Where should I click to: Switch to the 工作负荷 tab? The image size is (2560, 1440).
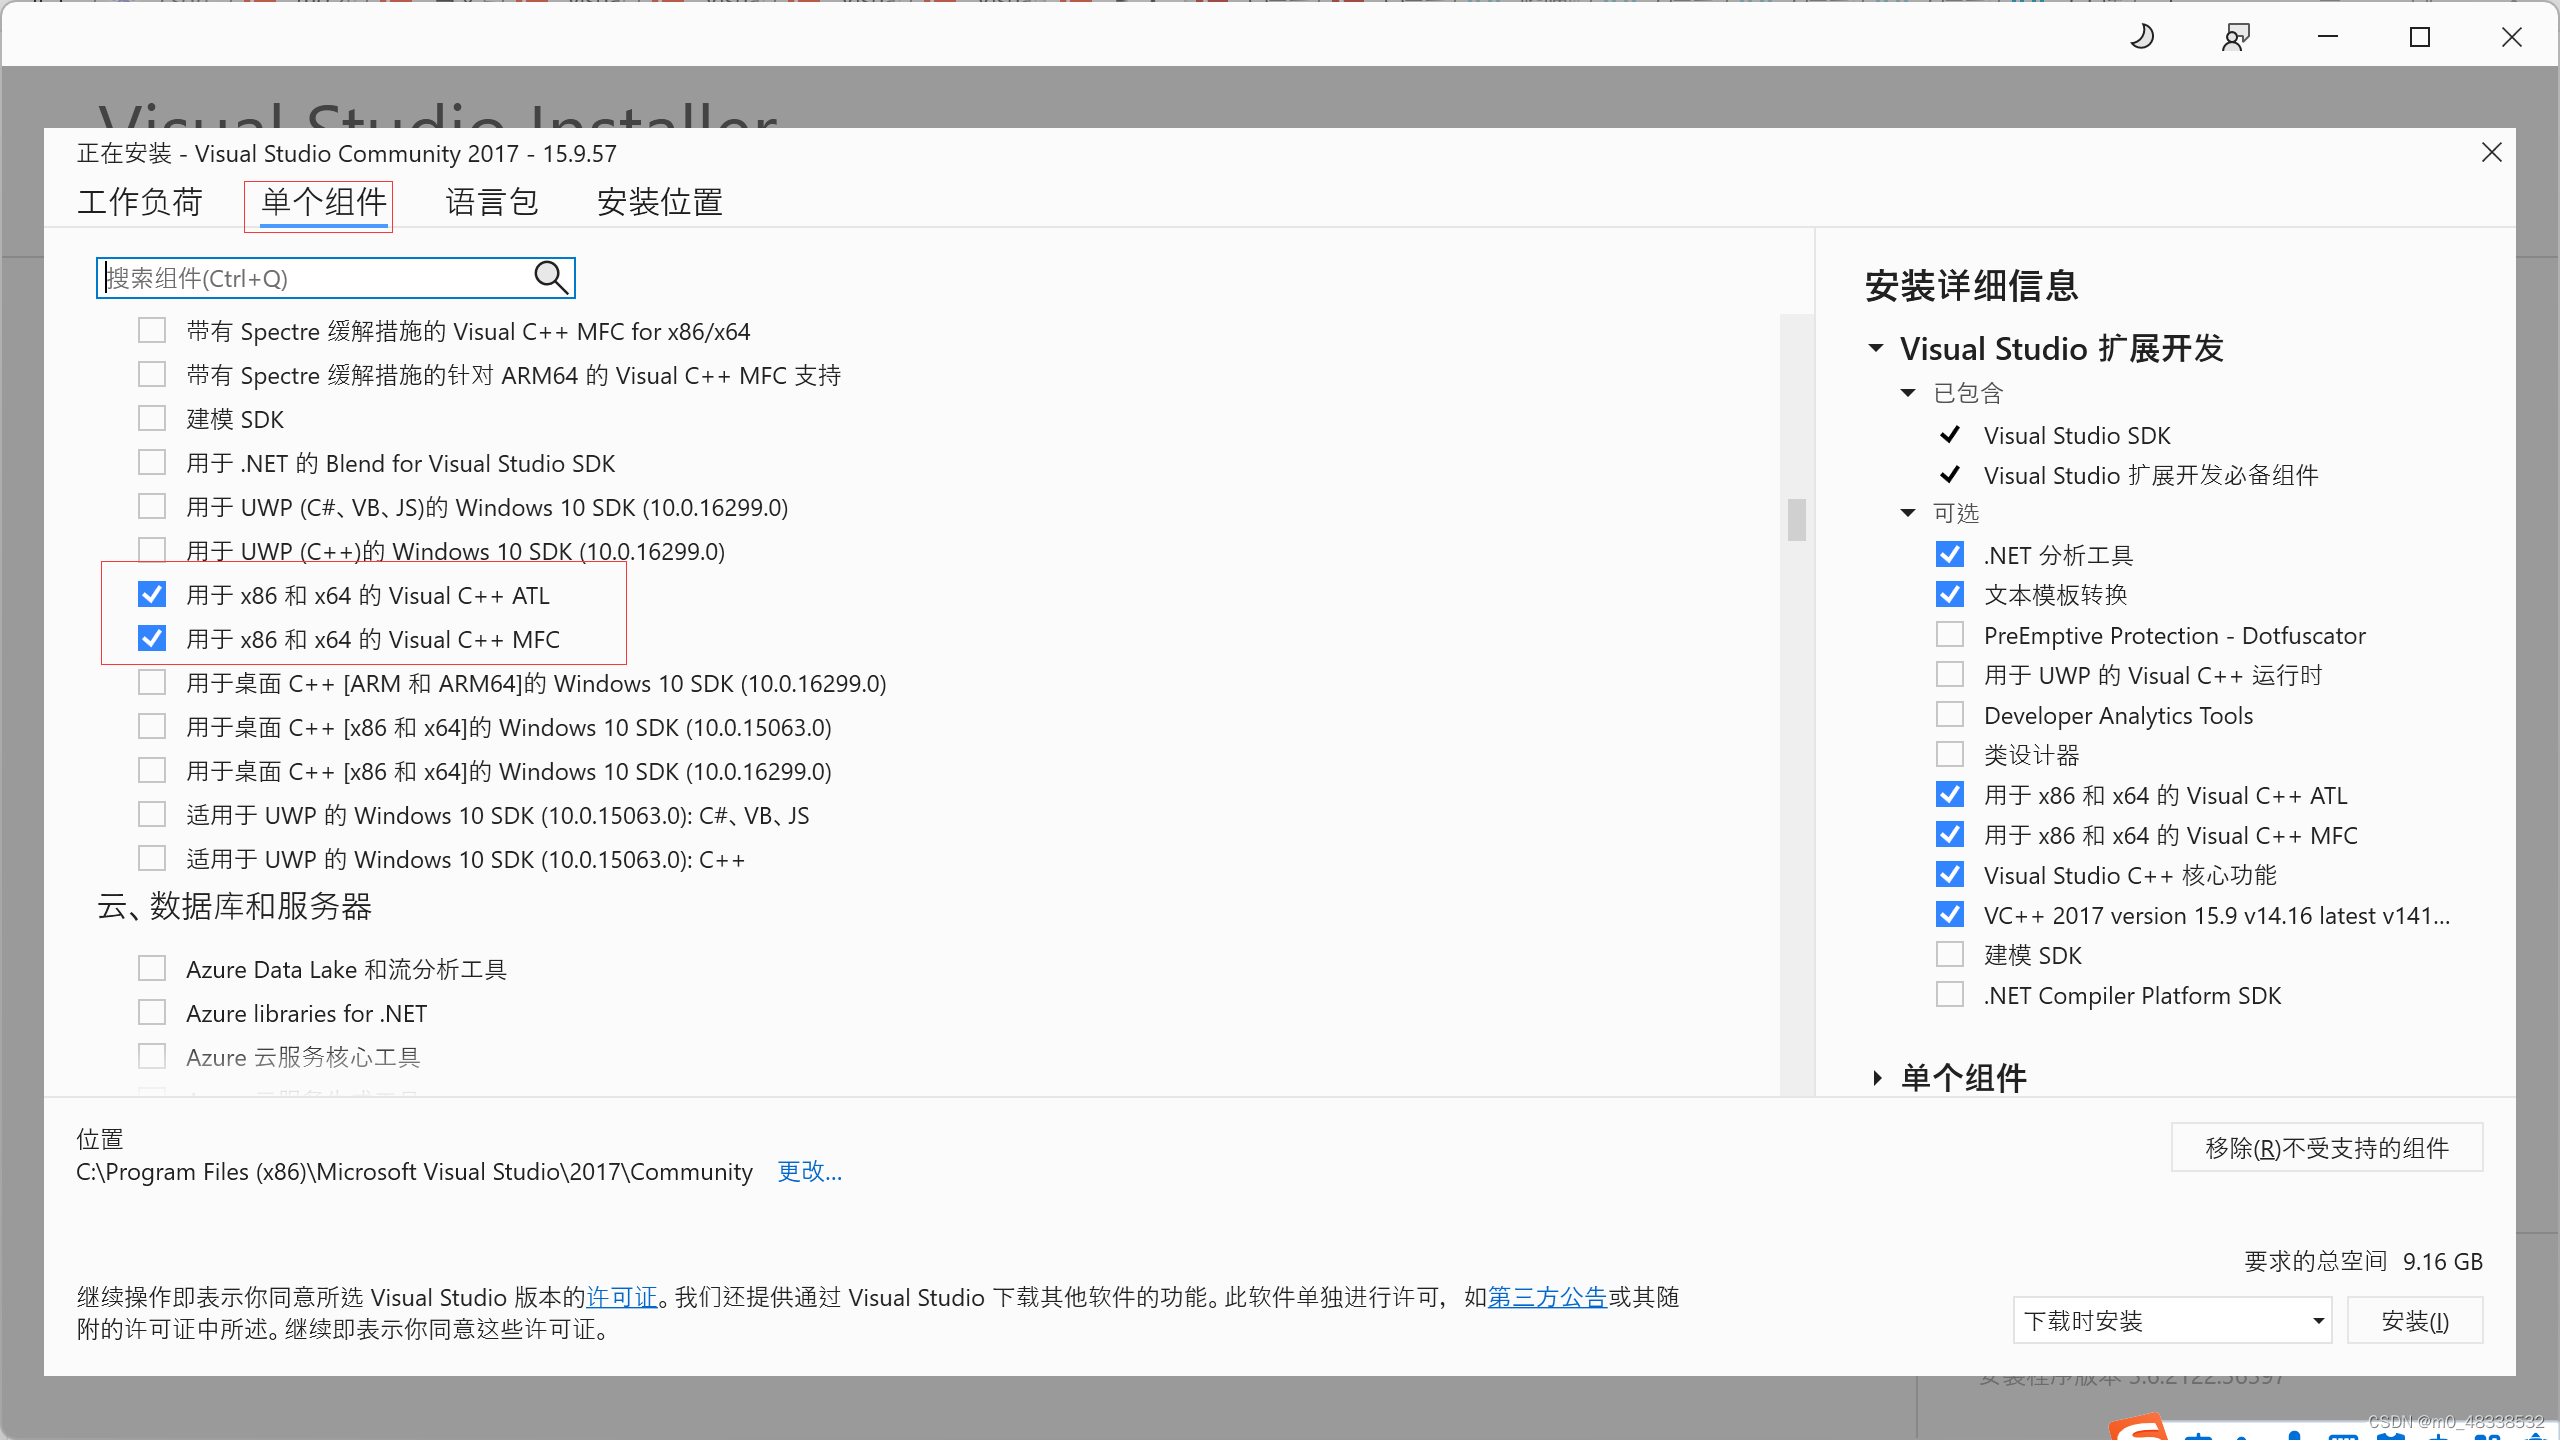pos(140,202)
